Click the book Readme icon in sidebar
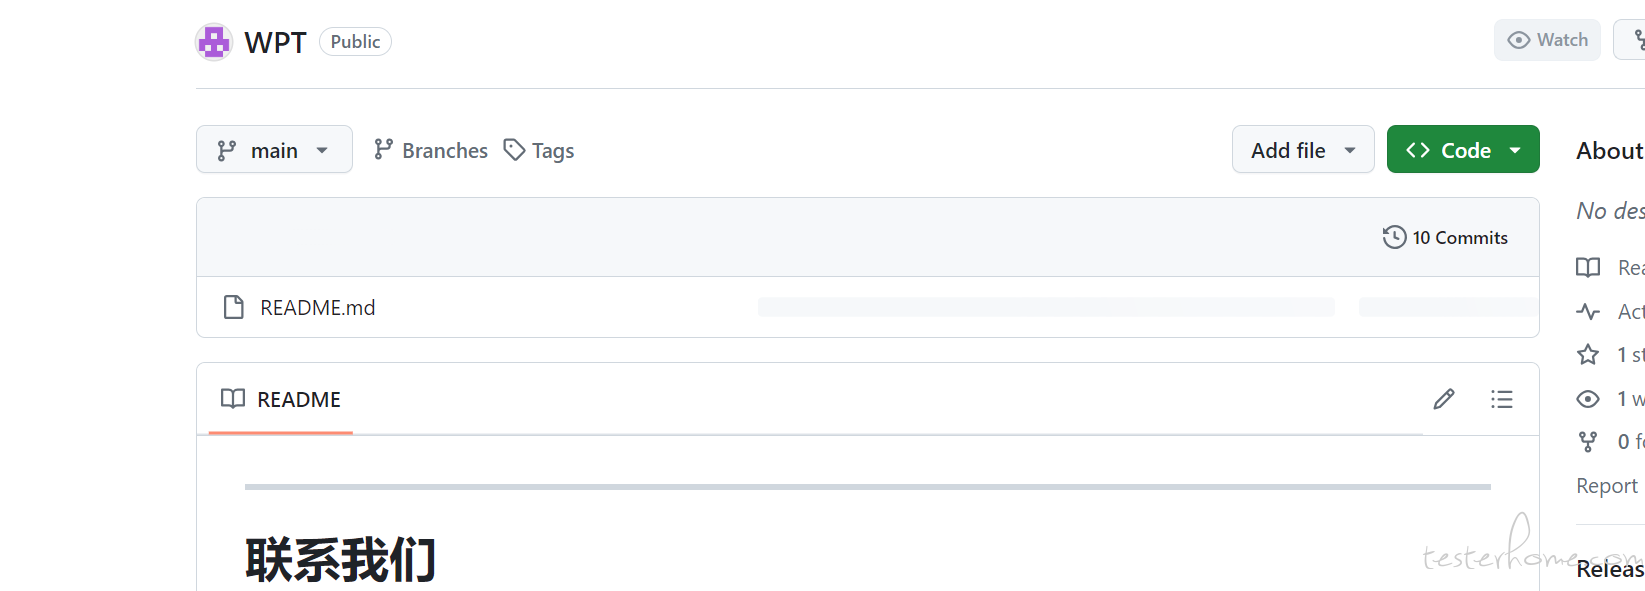The image size is (1645, 591). pyautogui.click(x=1588, y=267)
